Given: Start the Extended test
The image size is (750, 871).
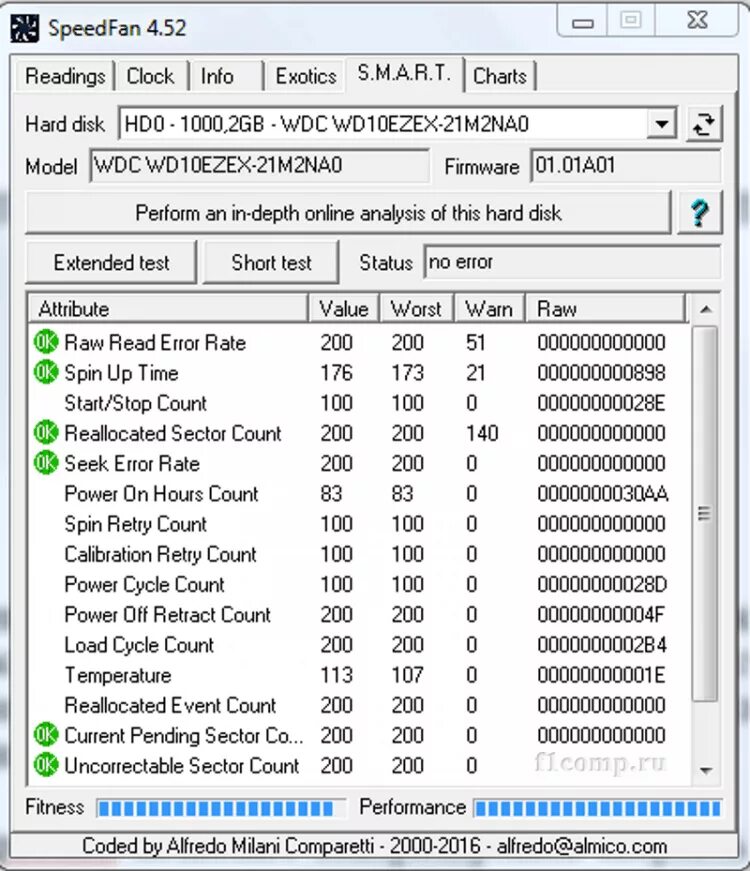Looking at the screenshot, I should click(x=112, y=263).
